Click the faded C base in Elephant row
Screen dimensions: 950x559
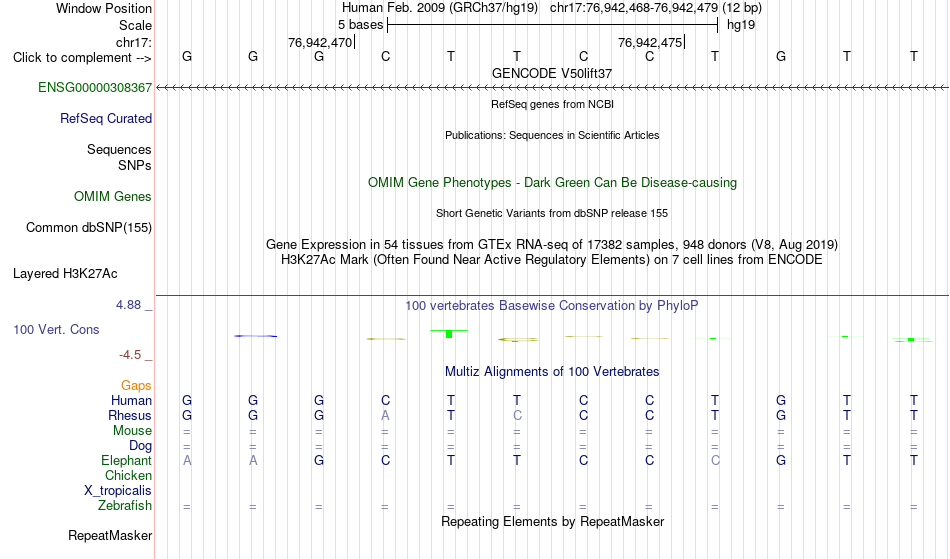point(715,460)
